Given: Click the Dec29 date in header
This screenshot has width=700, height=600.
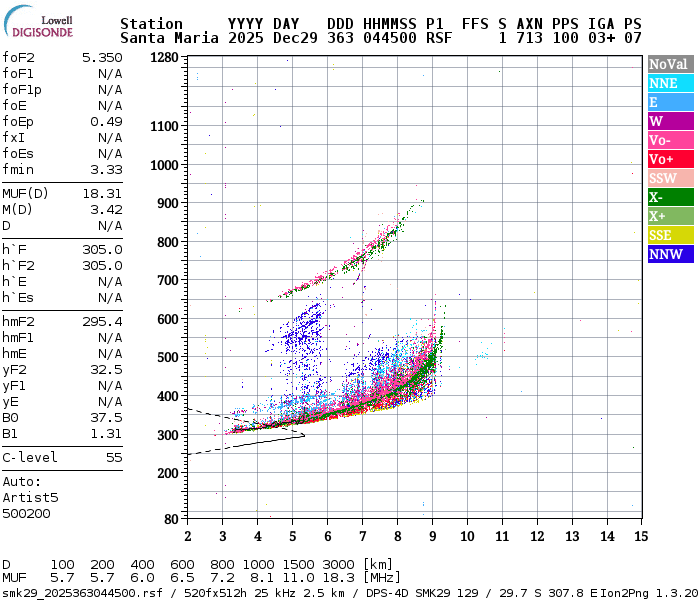Looking at the screenshot, I should pyautogui.click(x=295, y=38).
